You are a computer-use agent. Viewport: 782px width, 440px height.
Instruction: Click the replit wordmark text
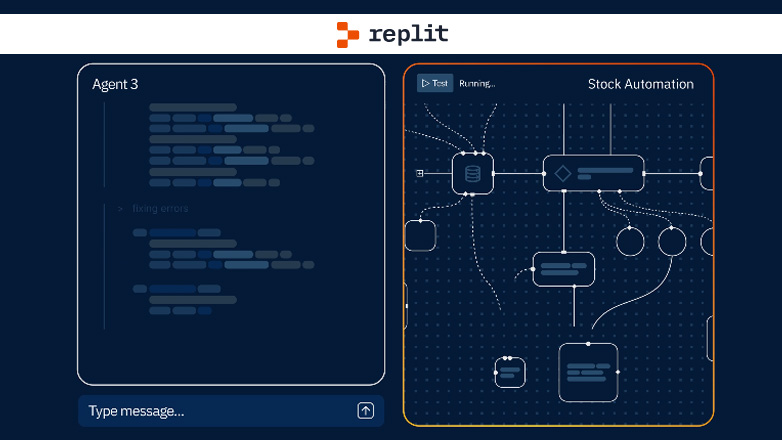408,34
